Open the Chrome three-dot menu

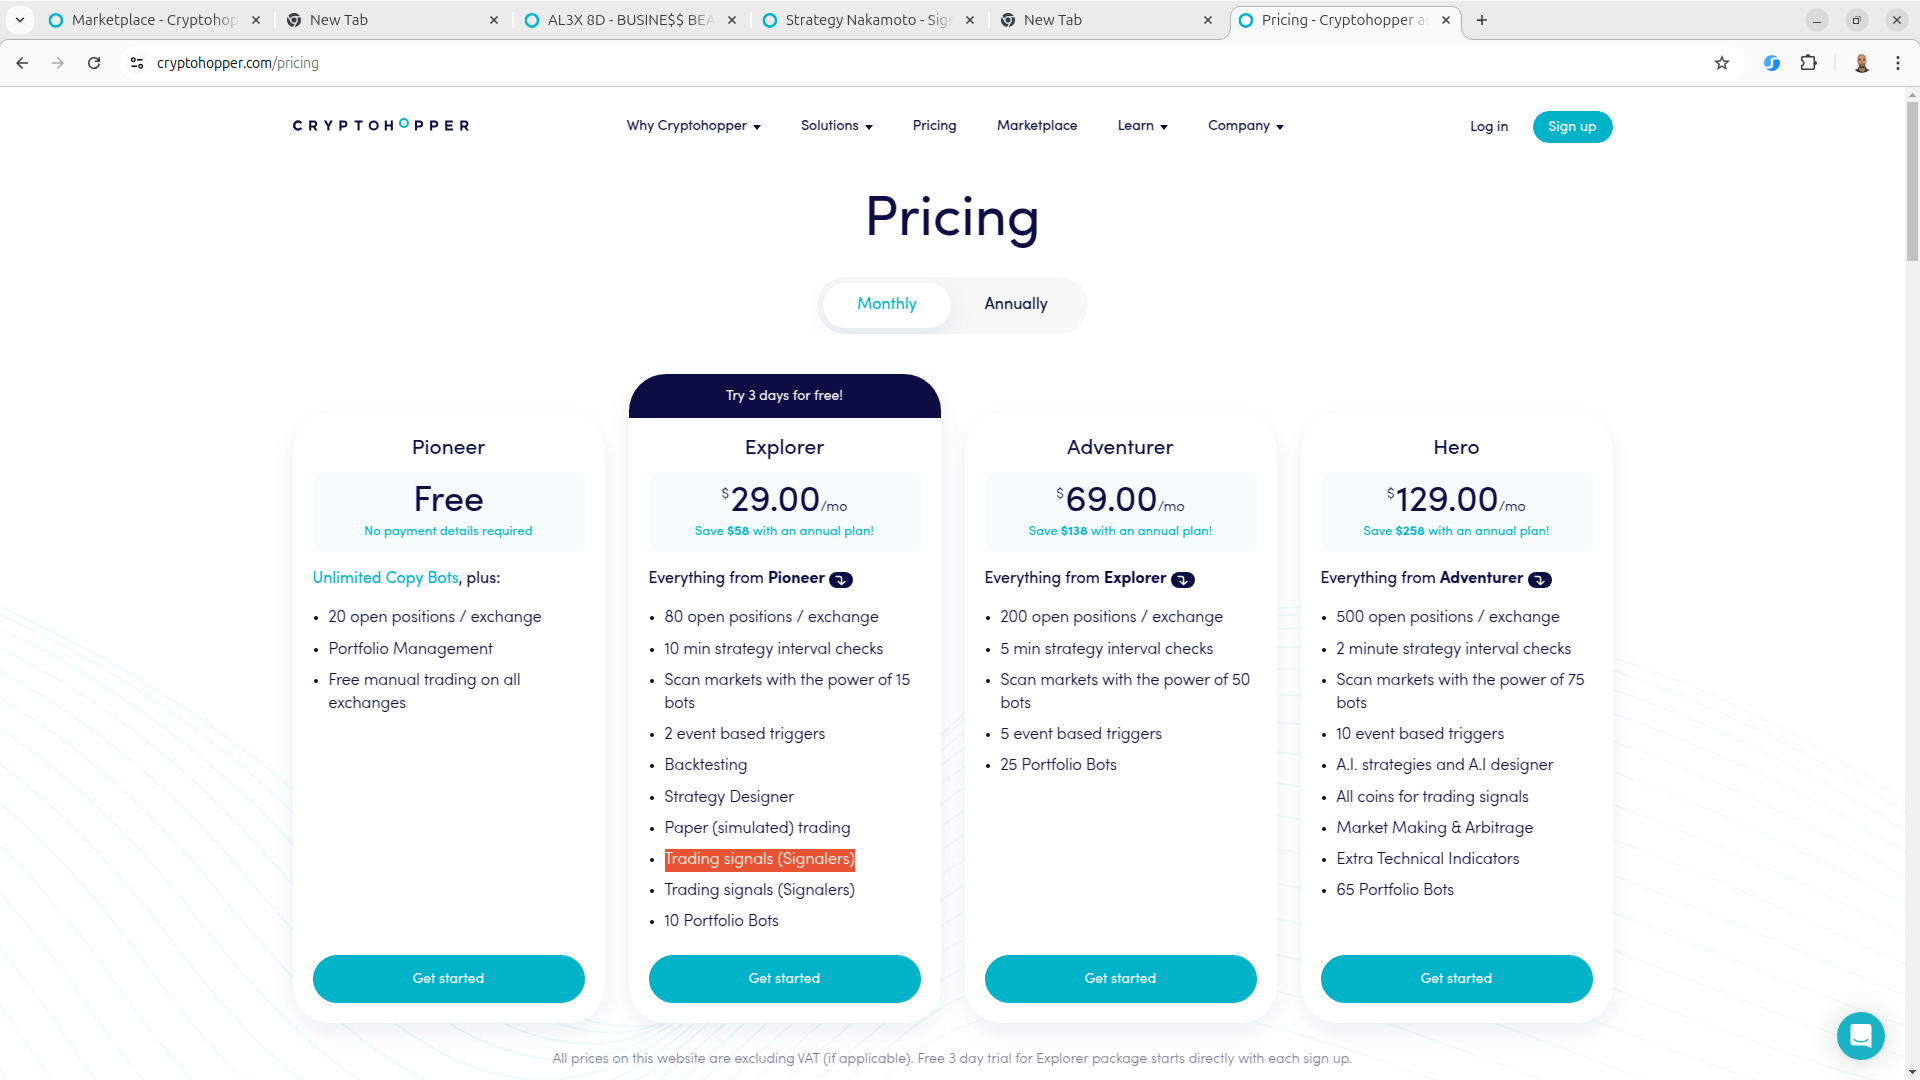(x=1898, y=63)
